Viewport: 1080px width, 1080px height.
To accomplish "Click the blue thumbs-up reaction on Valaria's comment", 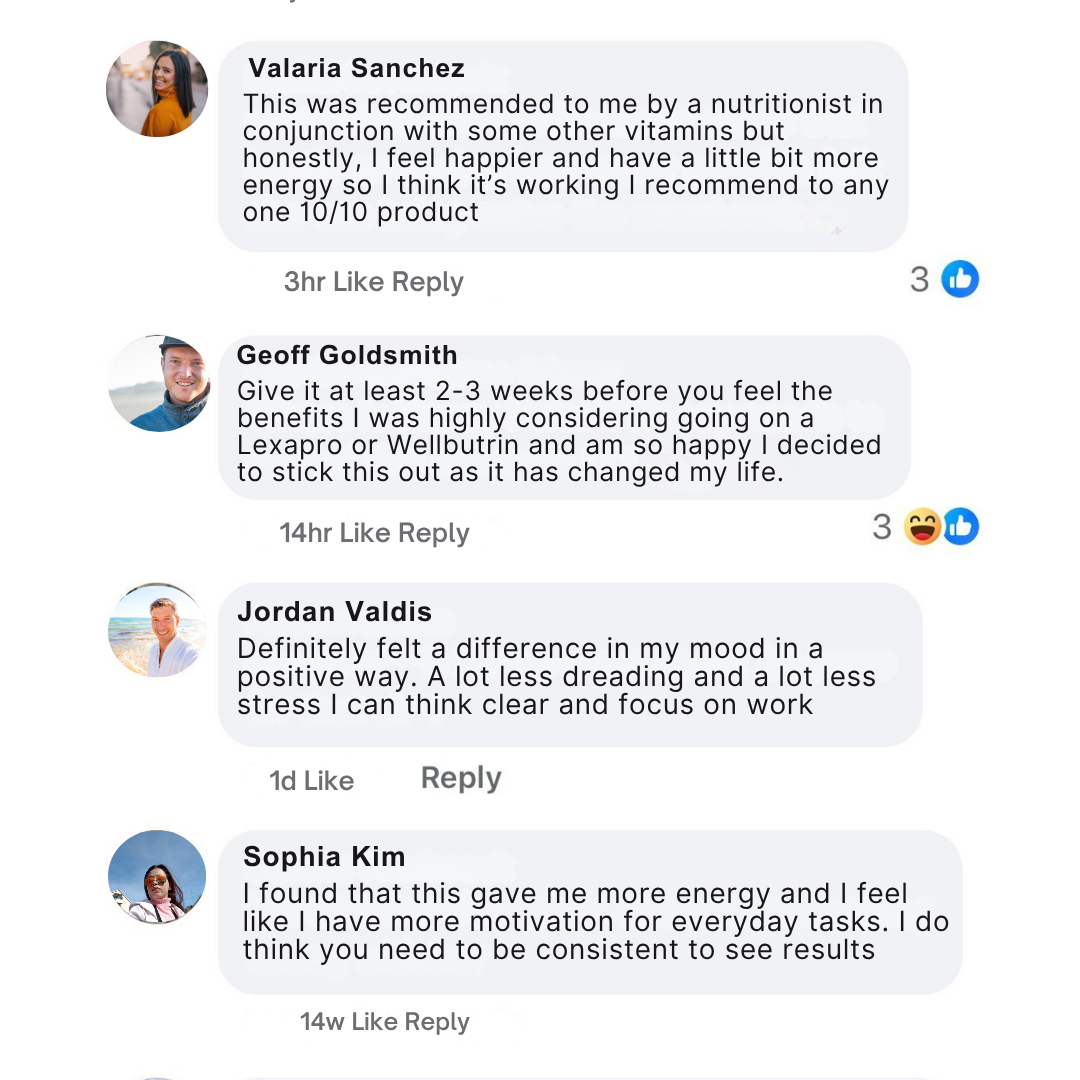I will click(x=960, y=279).
